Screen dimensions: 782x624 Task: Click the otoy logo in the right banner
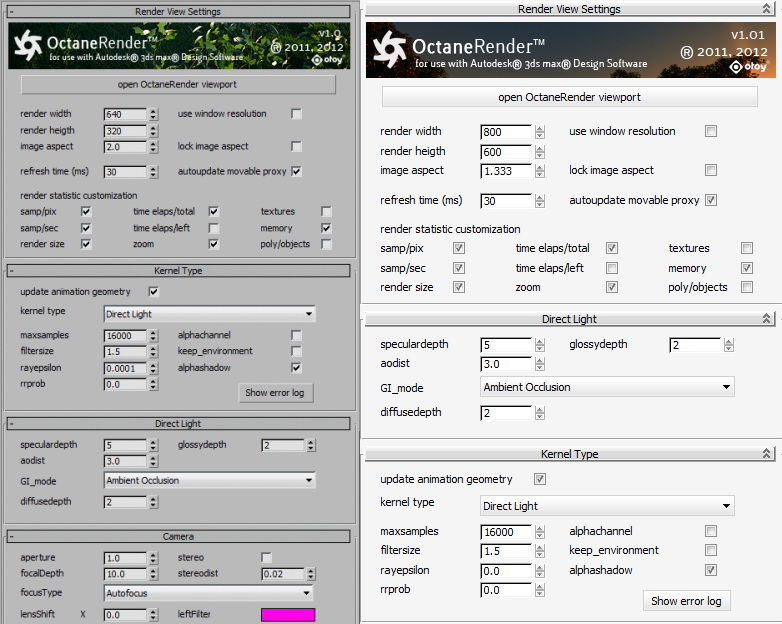click(x=748, y=66)
